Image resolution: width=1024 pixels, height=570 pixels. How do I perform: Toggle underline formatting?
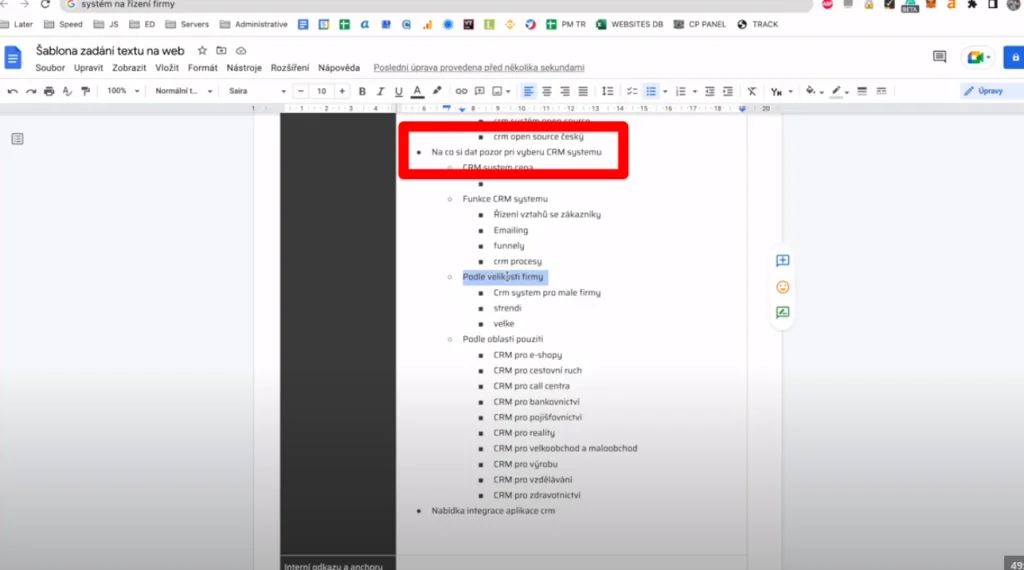[x=398, y=91]
